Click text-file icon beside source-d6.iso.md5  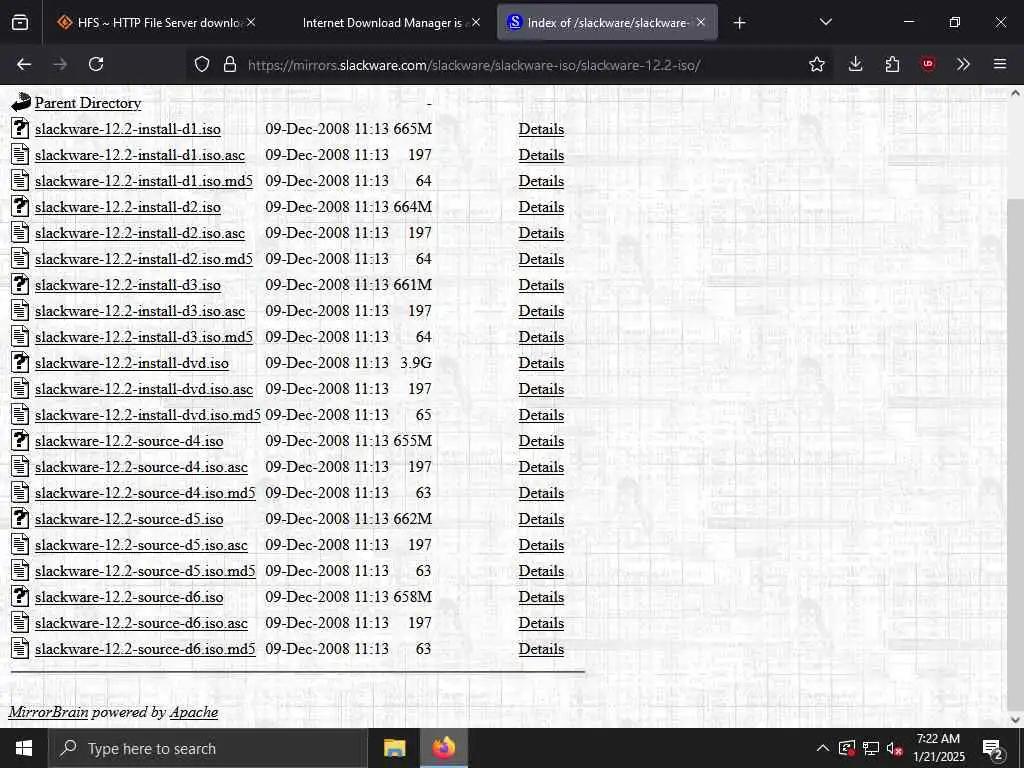[20, 648]
